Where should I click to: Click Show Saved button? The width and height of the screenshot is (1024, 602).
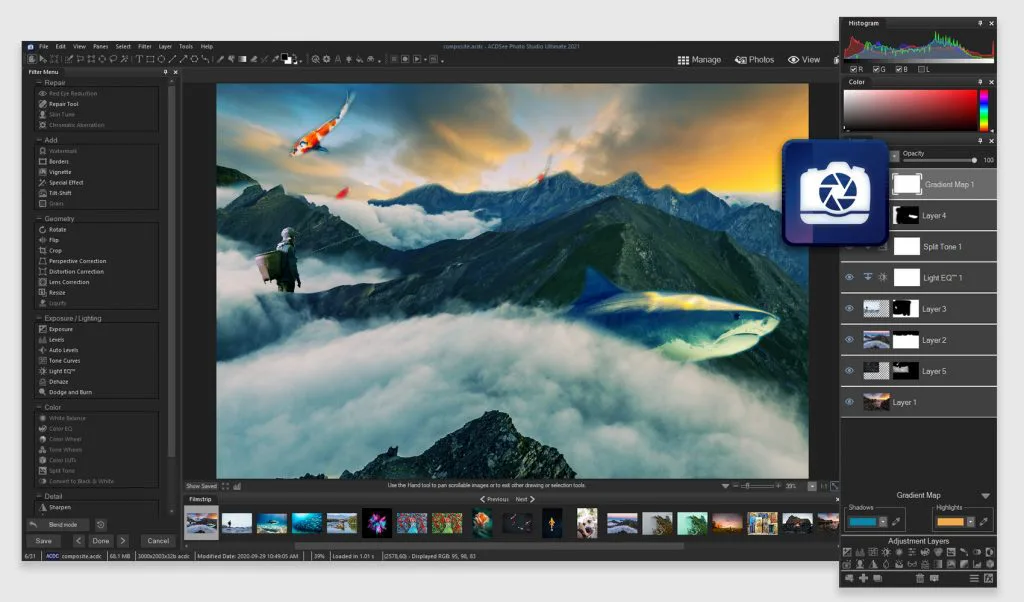(x=201, y=486)
